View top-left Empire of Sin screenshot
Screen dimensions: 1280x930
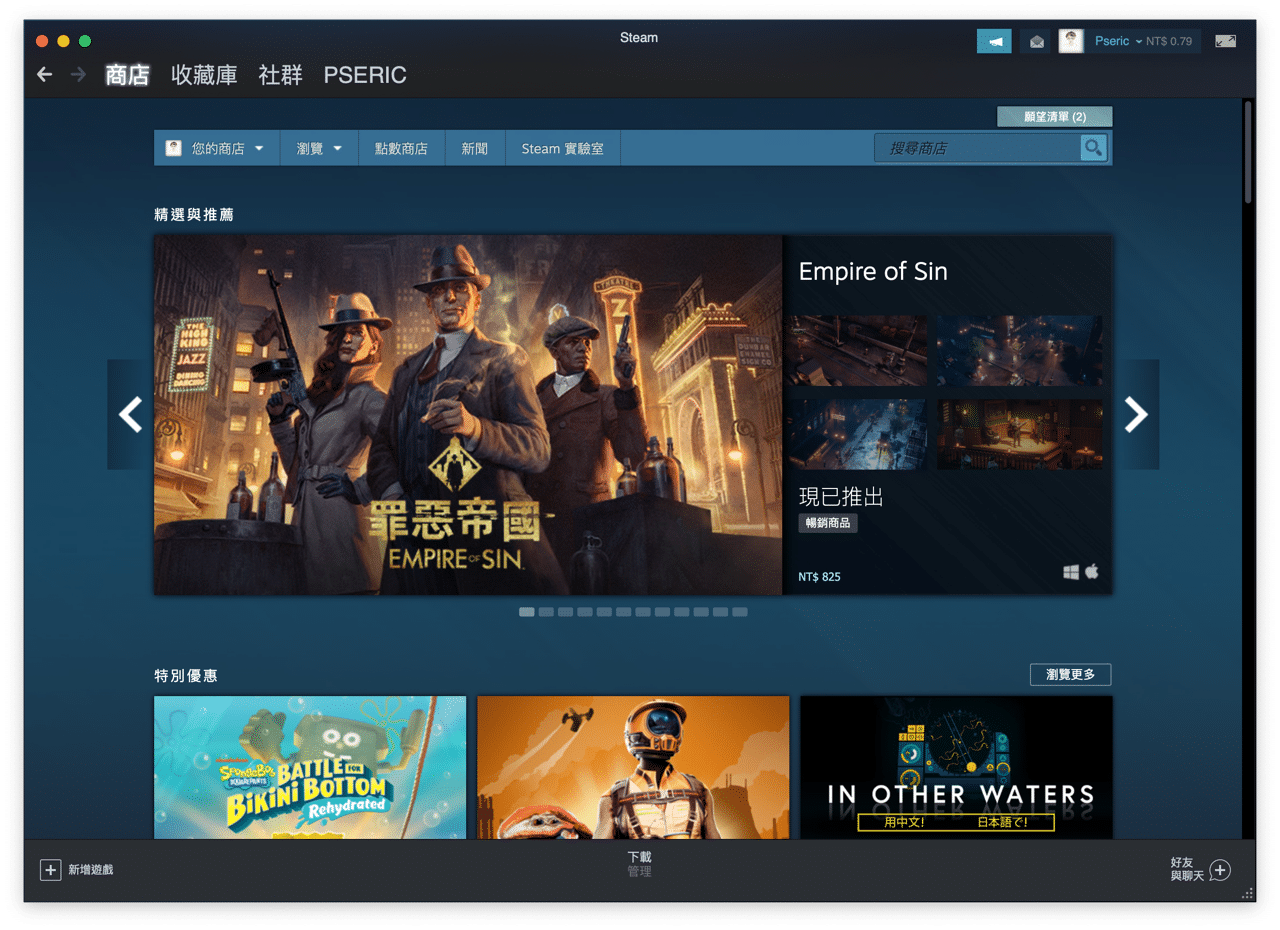(856, 351)
